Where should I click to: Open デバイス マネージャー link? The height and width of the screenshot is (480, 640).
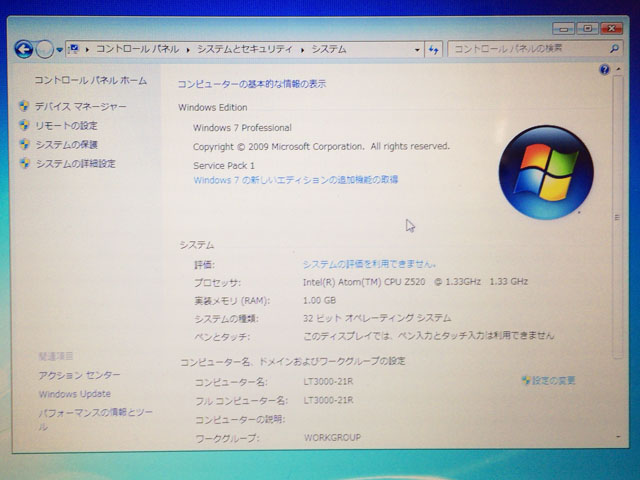pyautogui.click(x=80, y=107)
